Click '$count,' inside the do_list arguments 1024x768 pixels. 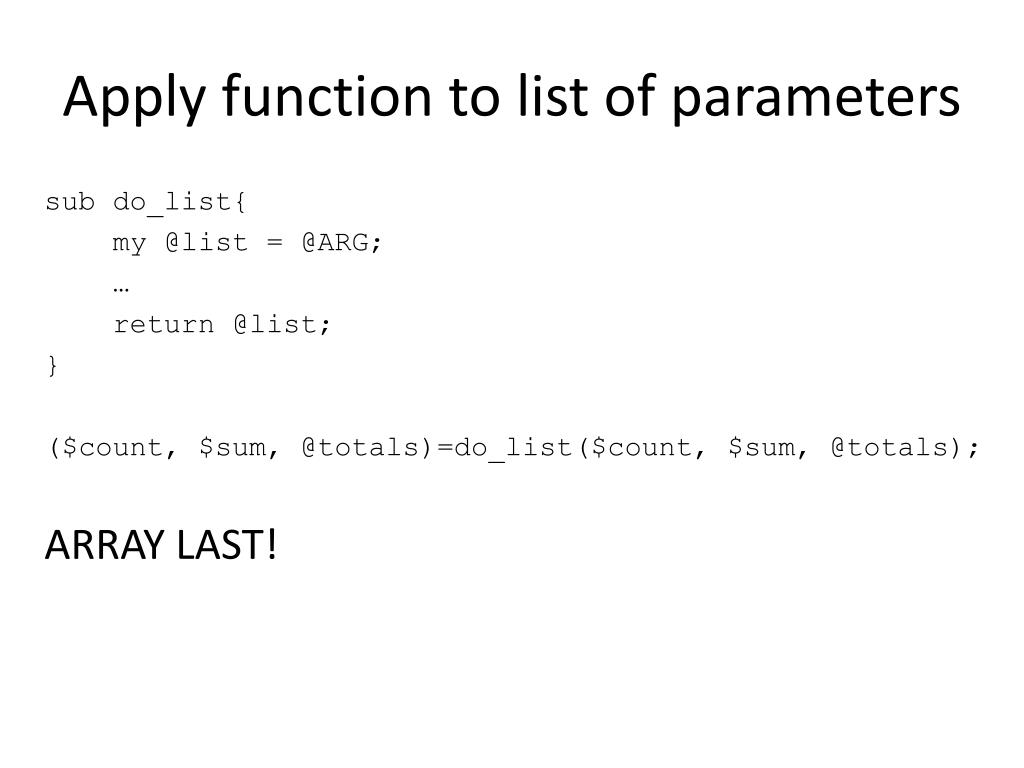[648, 447]
